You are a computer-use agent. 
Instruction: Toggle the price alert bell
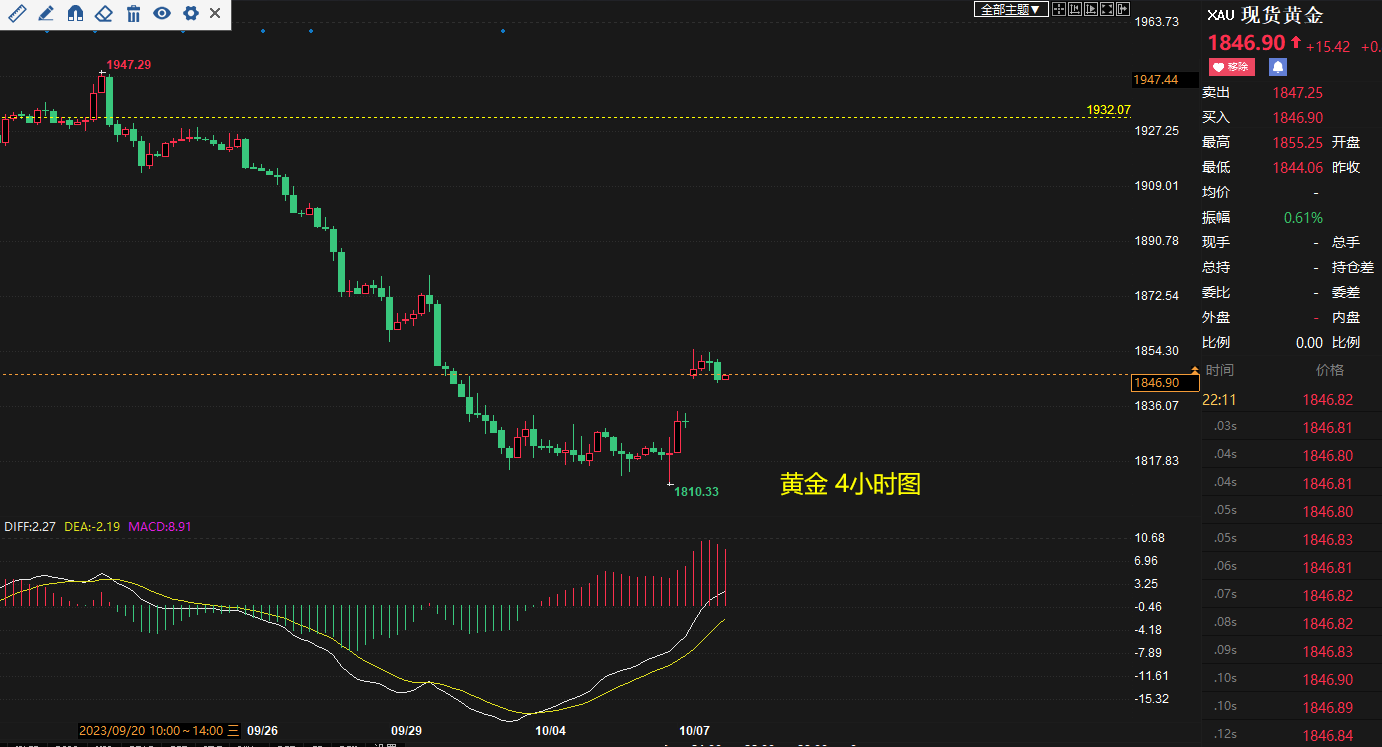pos(1277,66)
